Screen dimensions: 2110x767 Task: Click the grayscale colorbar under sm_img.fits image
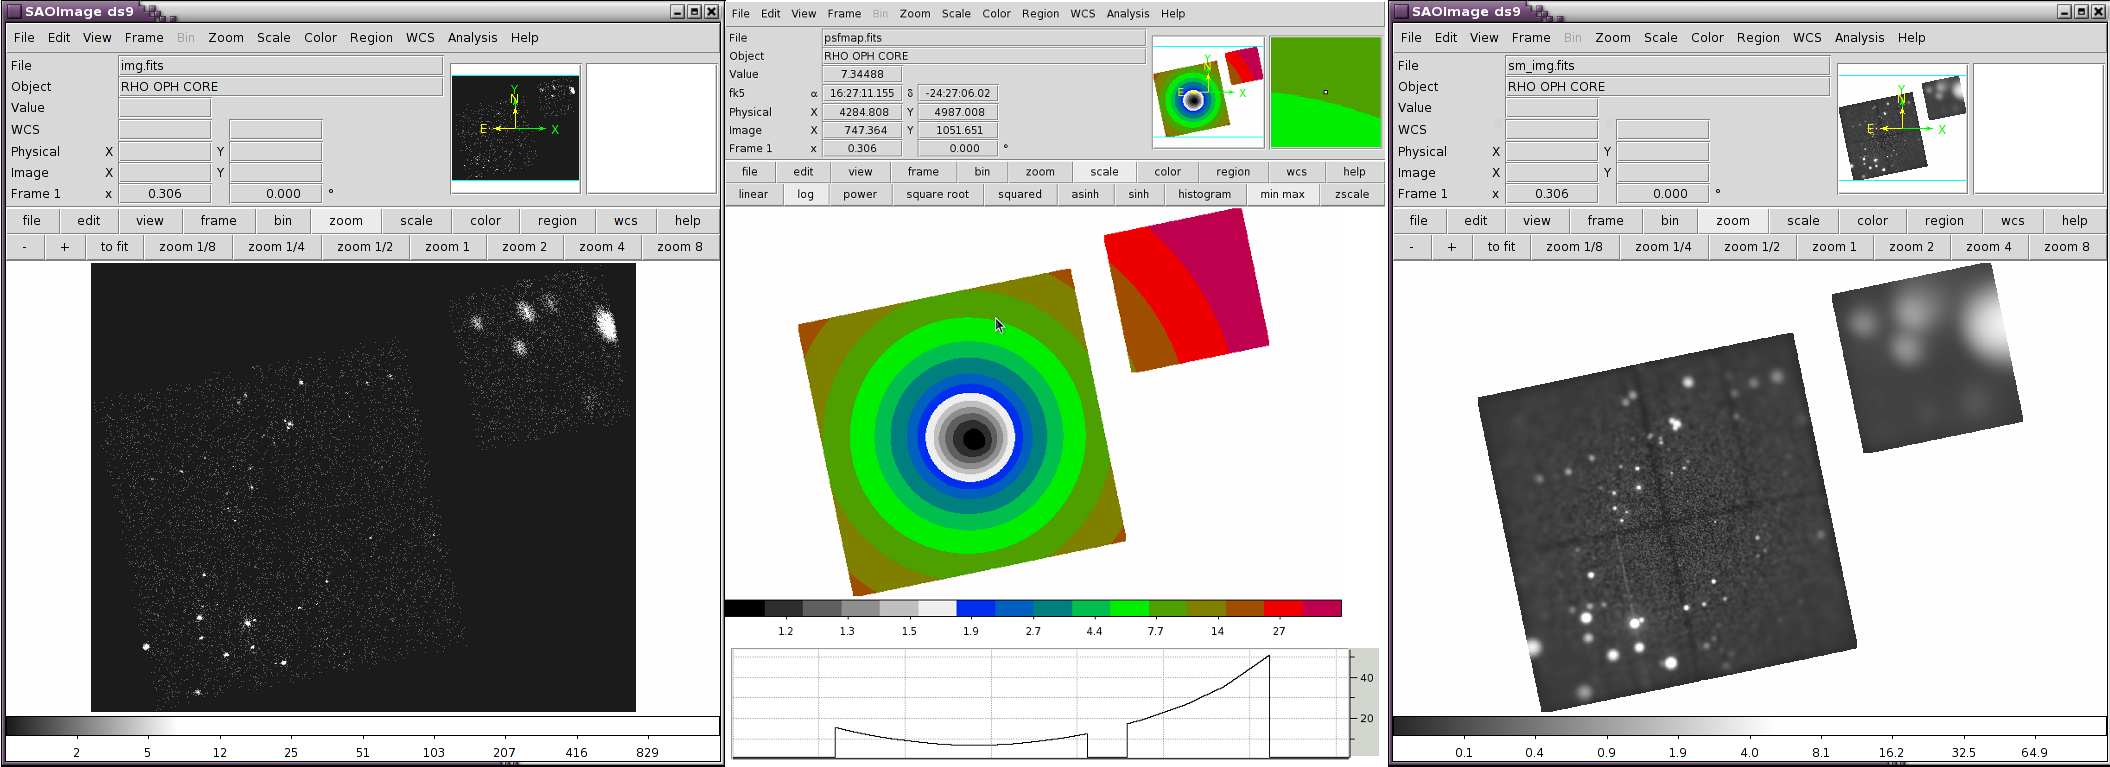click(1748, 726)
